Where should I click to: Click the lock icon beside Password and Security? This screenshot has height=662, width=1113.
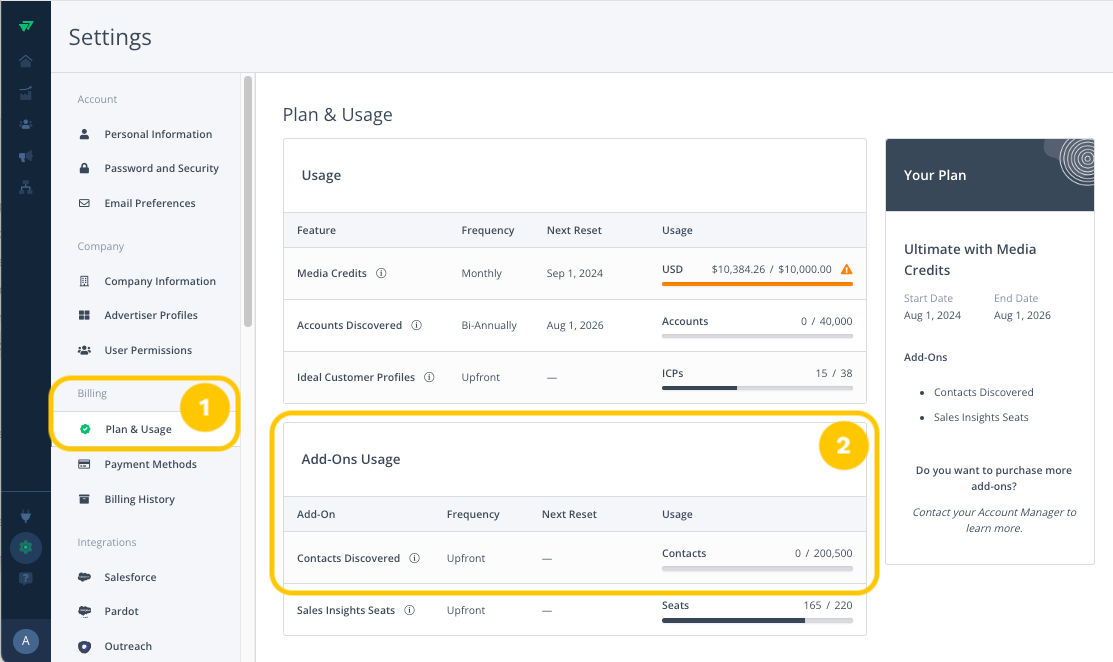coord(84,168)
